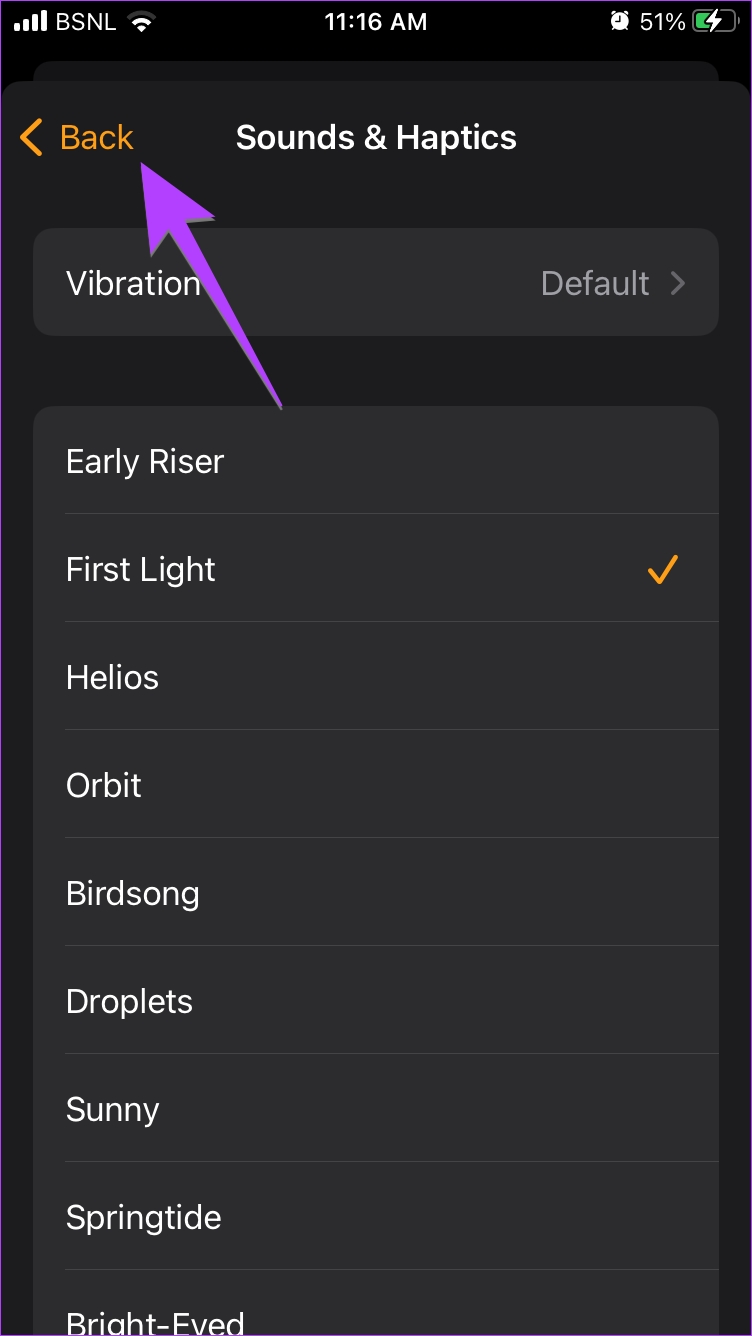Screen dimensions: 752x1336
Task: Tap the Sounds & Haptics title
Action: click(x=376, y=137)
